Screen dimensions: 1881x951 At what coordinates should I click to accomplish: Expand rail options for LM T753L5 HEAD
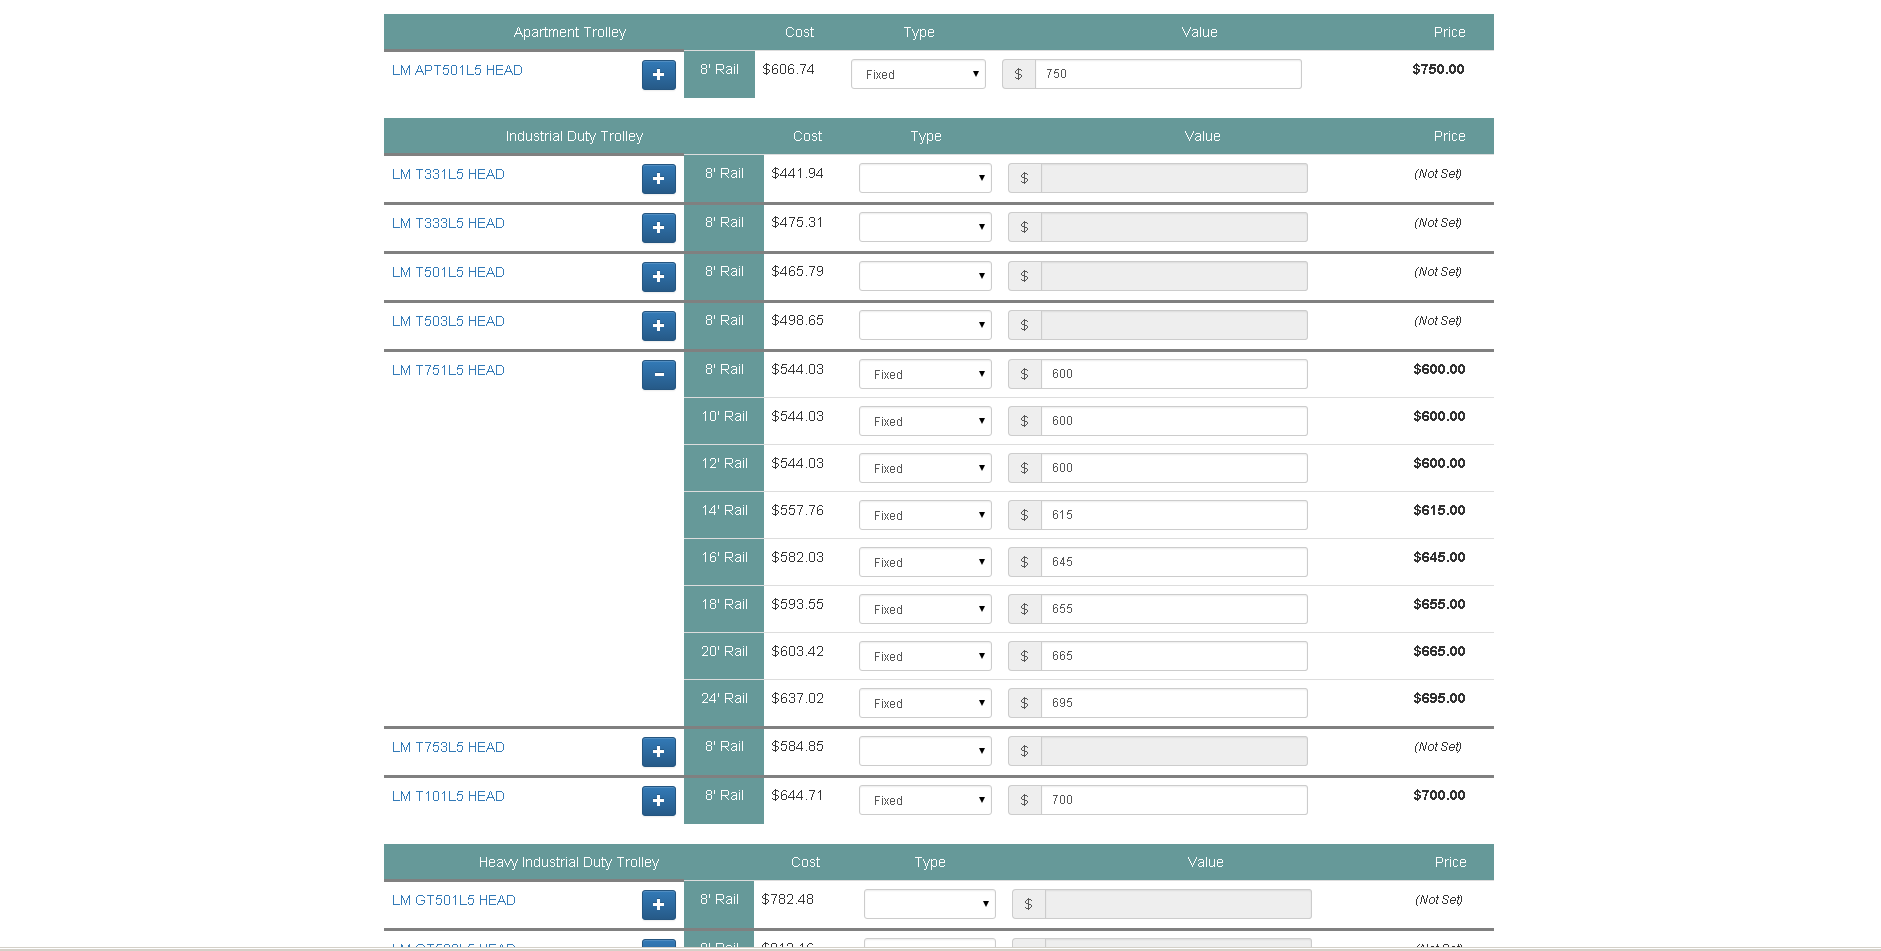coord(658,752)
